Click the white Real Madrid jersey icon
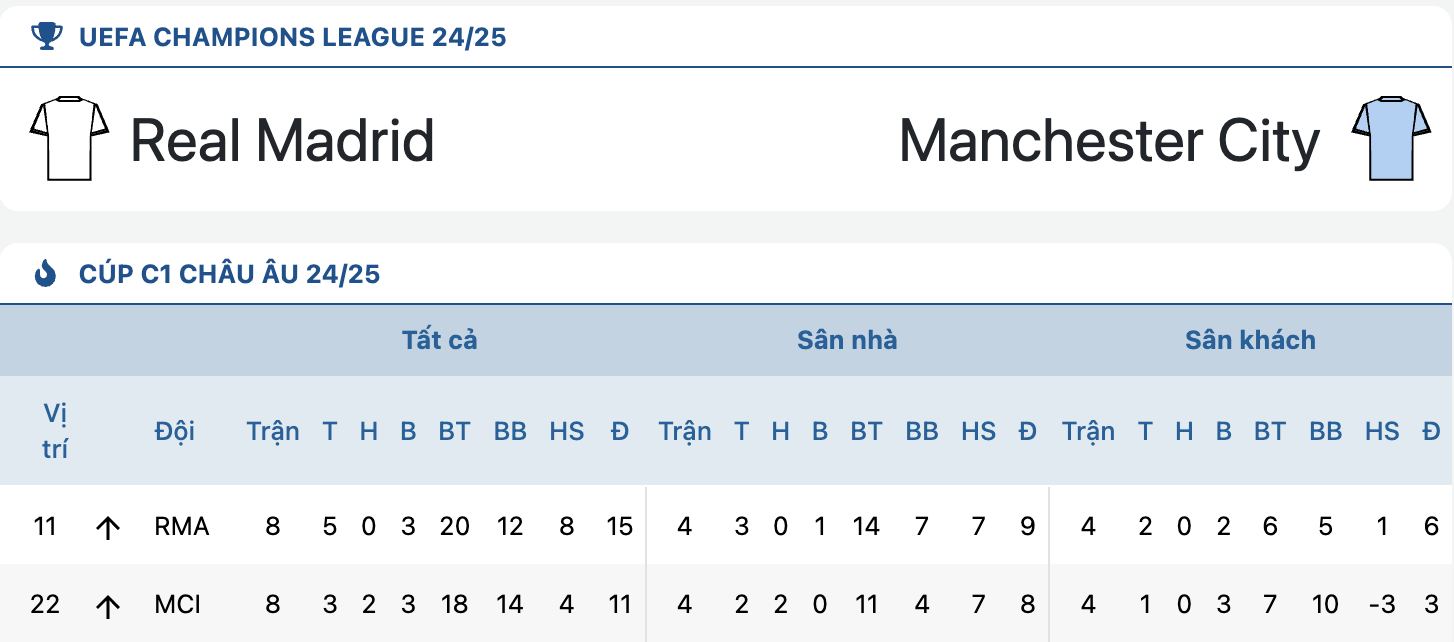Viewport: 1454px width, 642px height. point(69,139)
